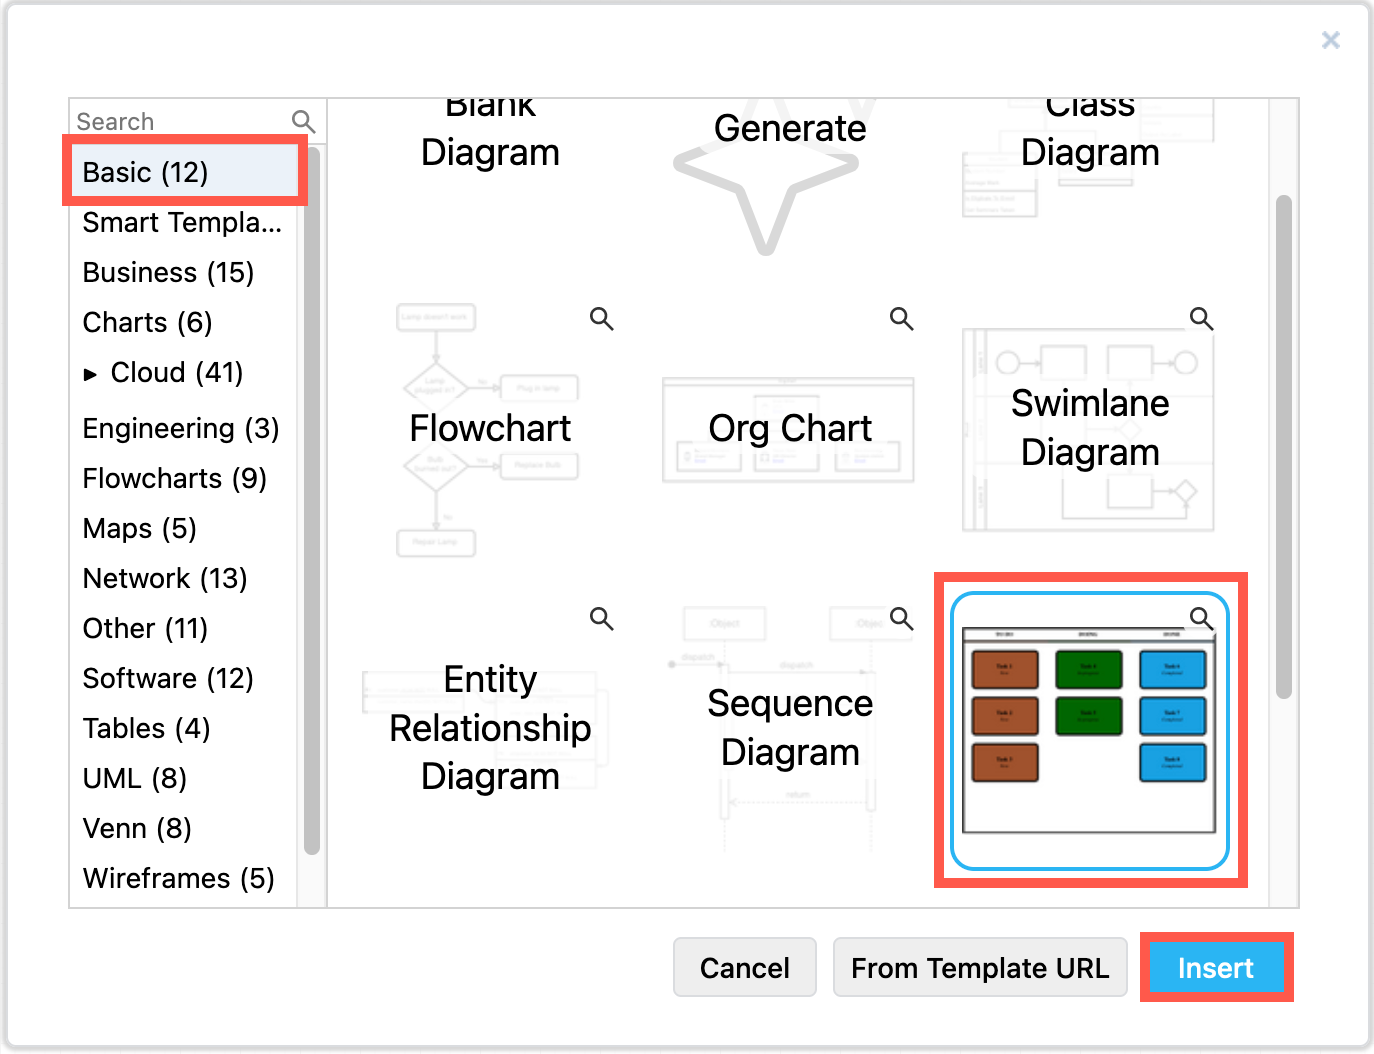Cancel the template selection

[x=744, y=967]
